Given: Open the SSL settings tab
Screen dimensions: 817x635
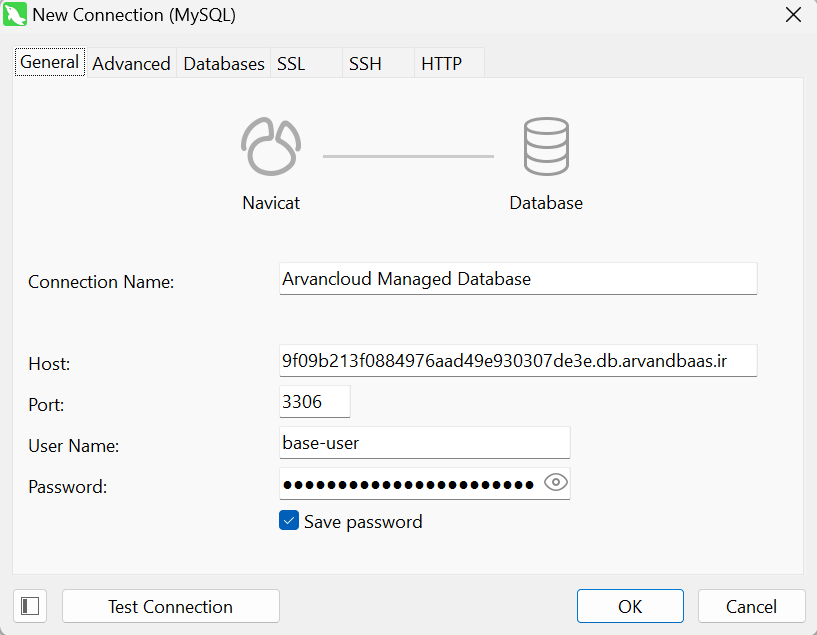Looking at the screenshot, I should point(291,63).
